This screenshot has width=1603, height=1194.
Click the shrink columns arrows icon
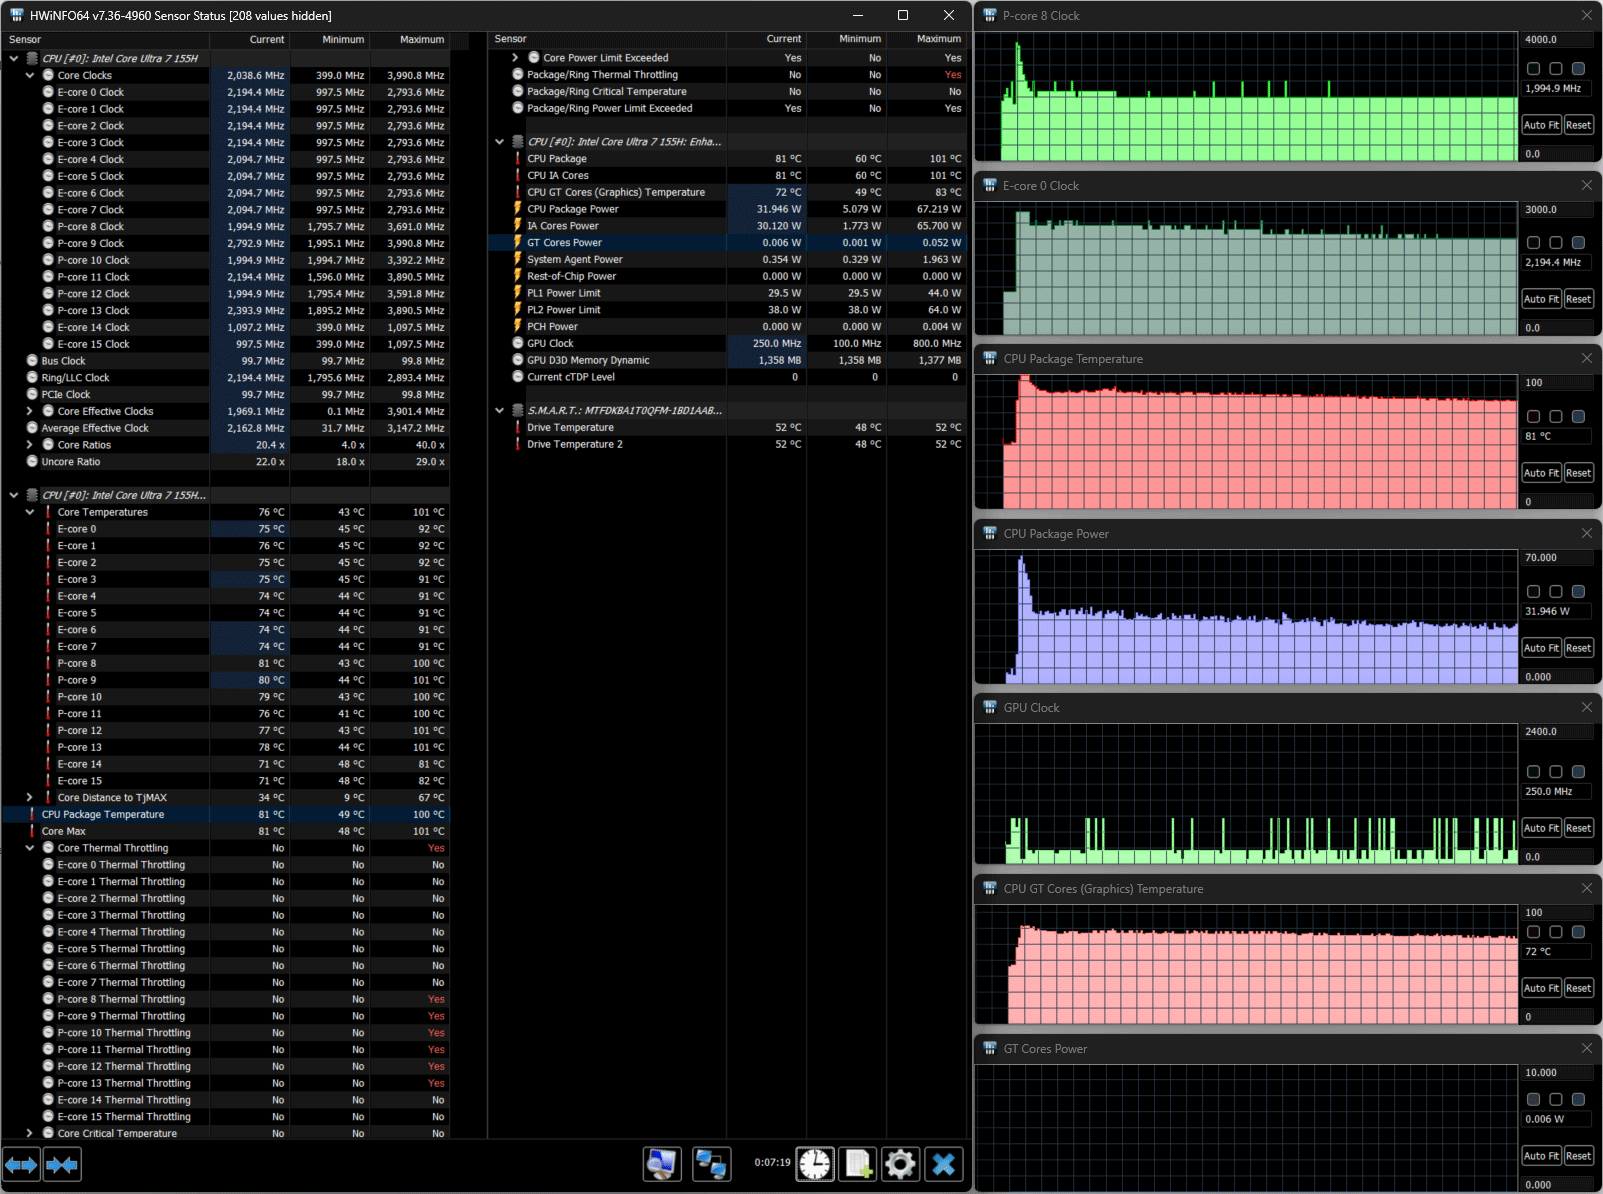(x=62, y=1164)
